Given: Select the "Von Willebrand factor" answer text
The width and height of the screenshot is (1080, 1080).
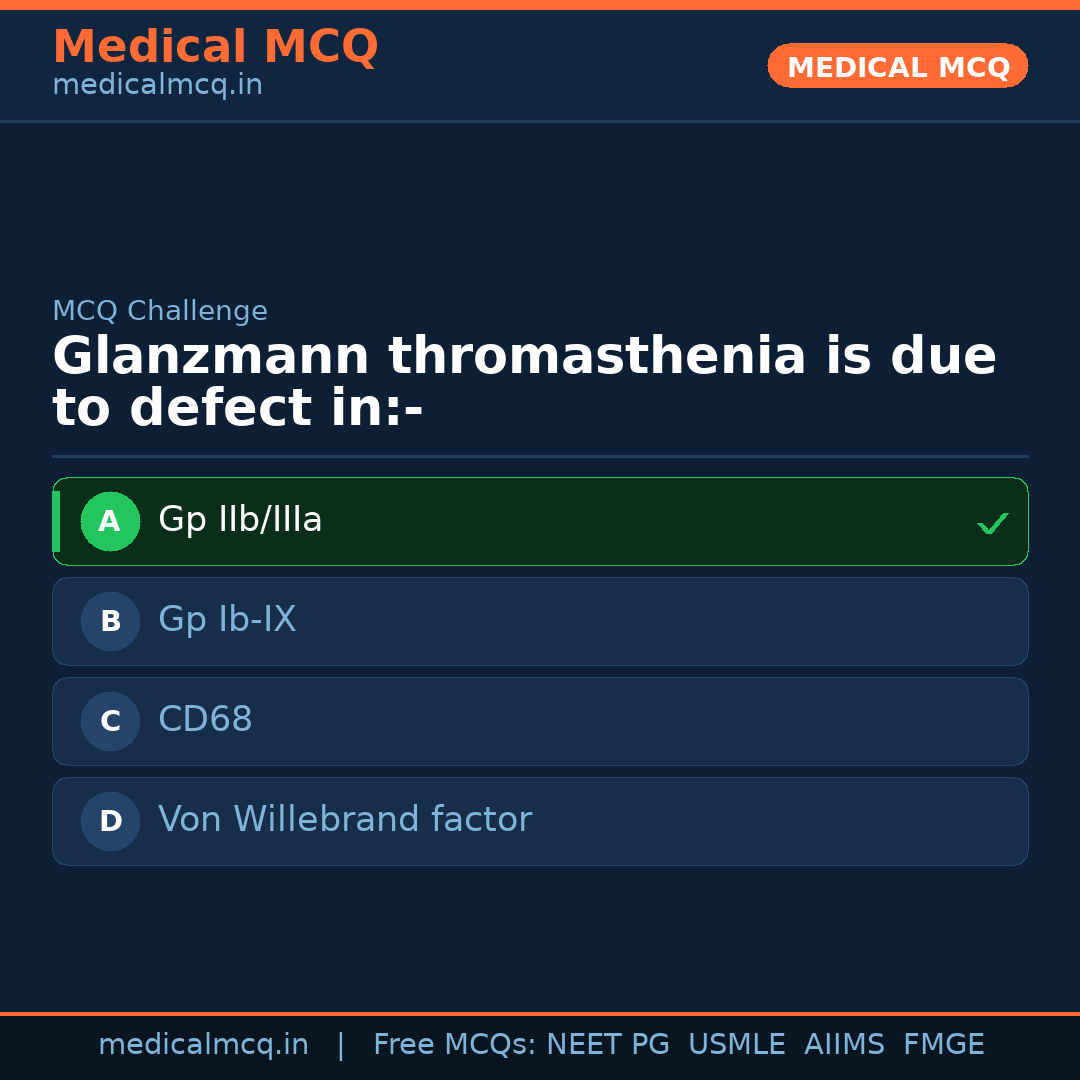Looking at the screenshot, I should point(345,820).
